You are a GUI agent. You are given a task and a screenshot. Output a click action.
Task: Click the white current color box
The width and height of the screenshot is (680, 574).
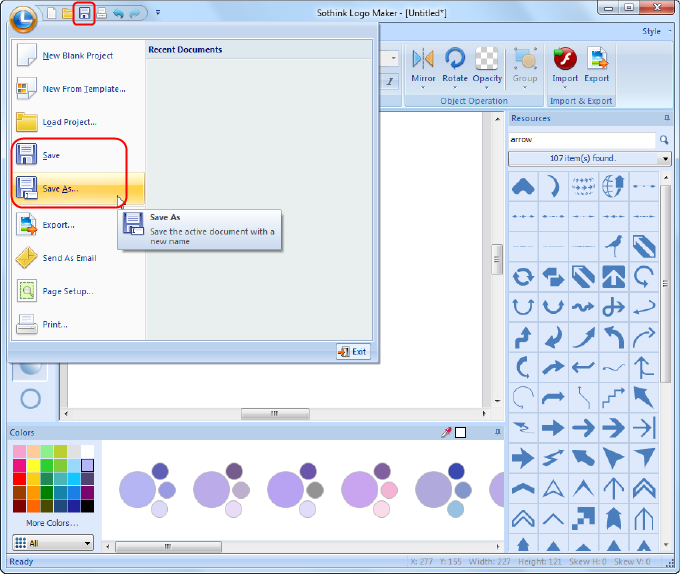[x=461, y=433]
